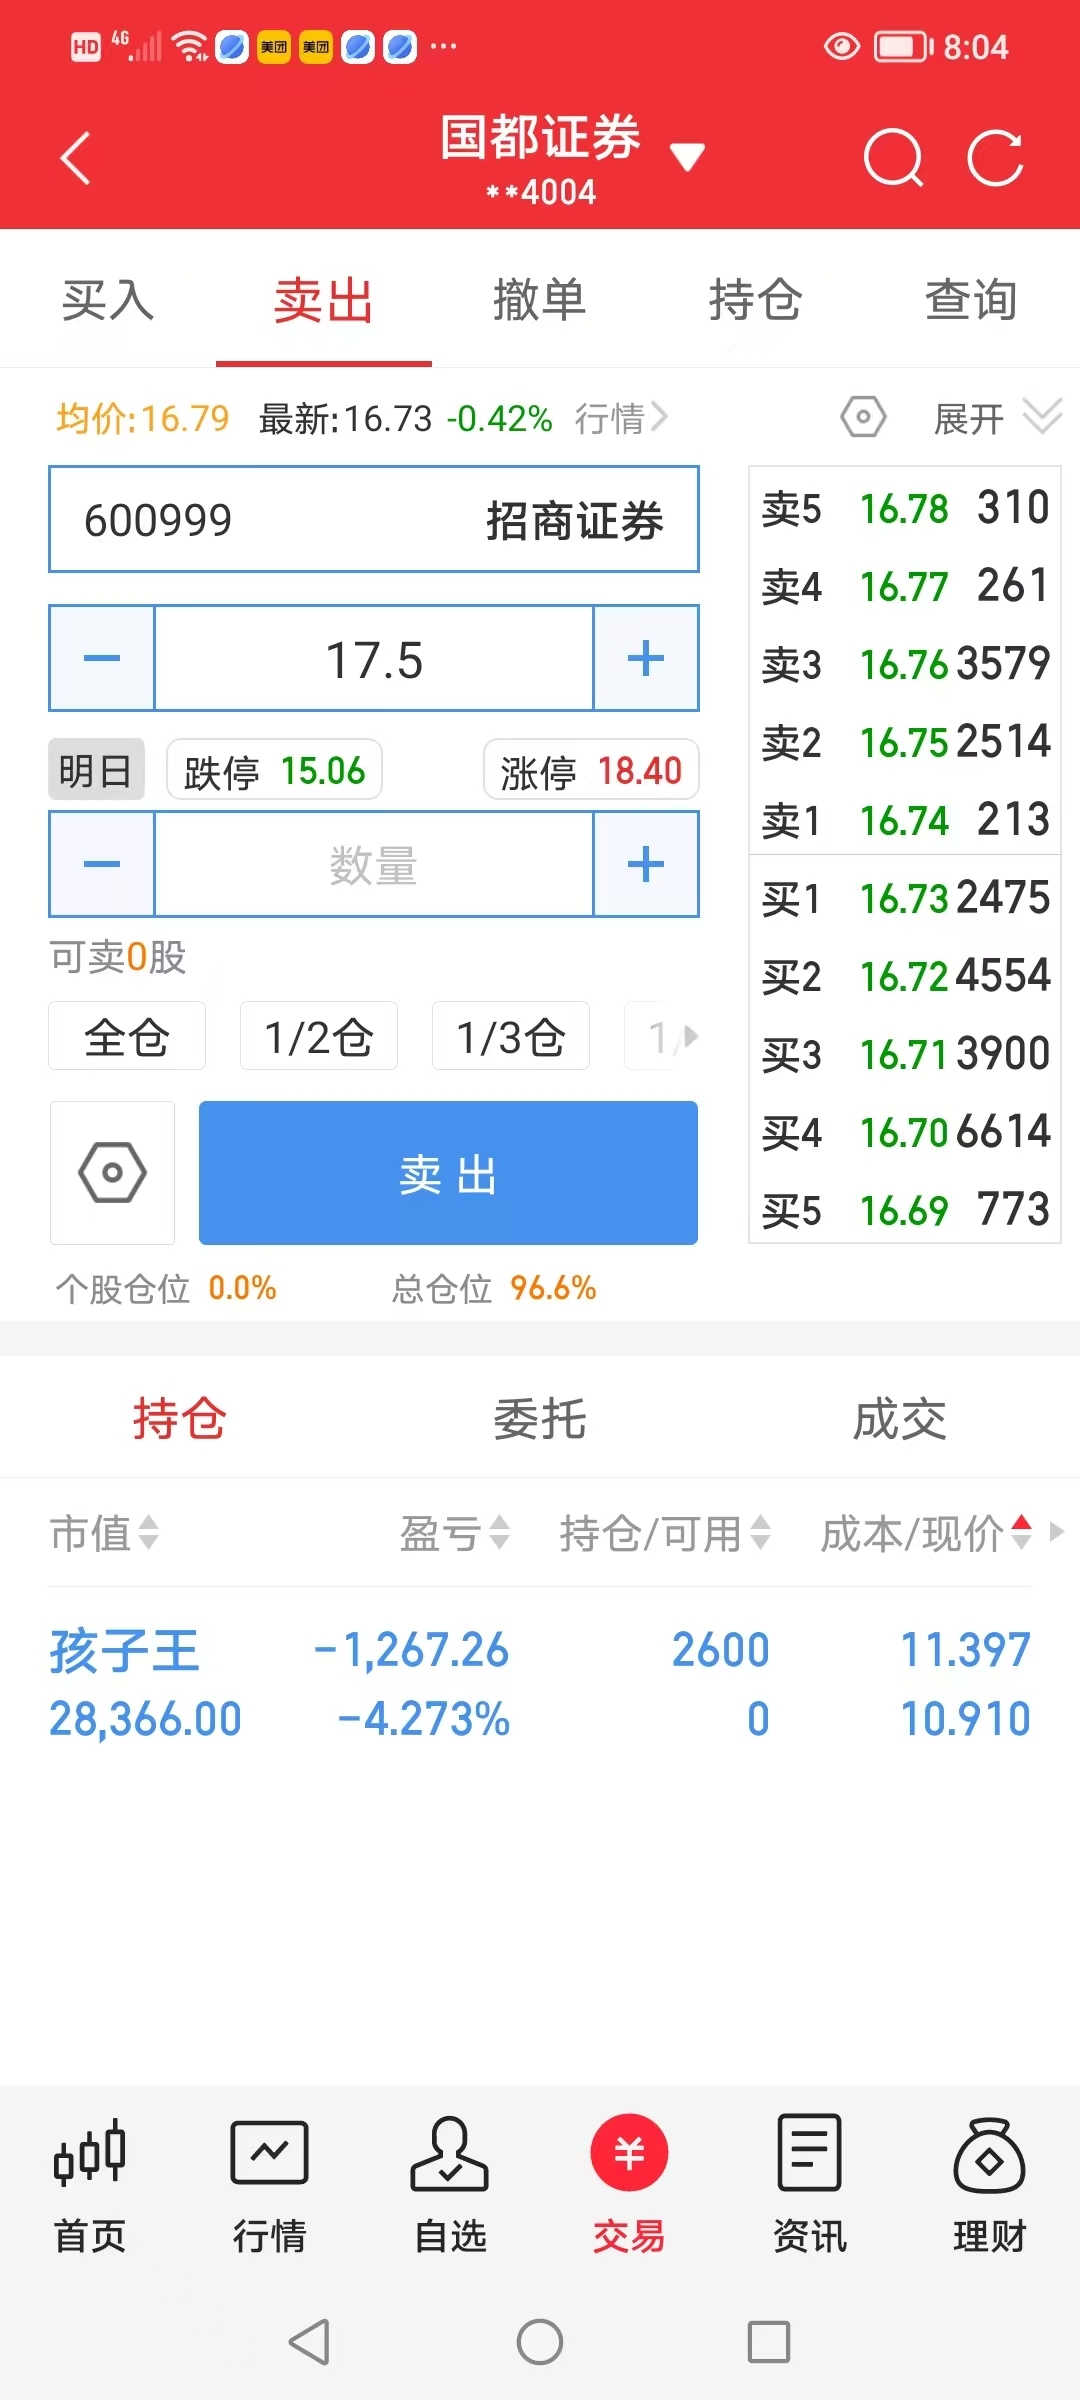Open the account switcher triangle beside 国都证券
Viewport: 1080px width, 2400px height.
687,157
